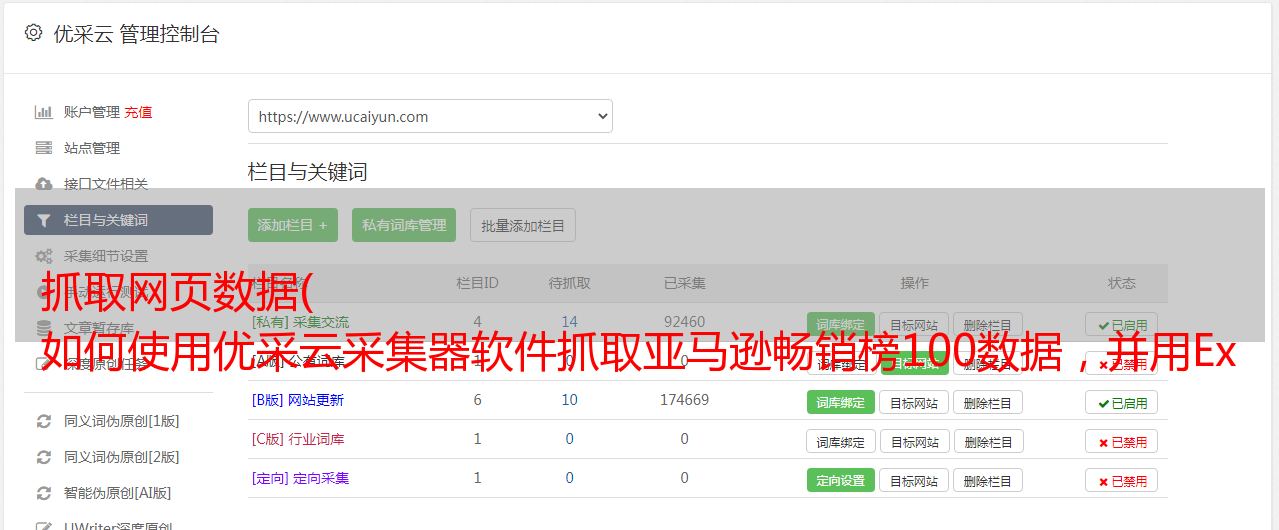This screenshot has height=530, width=1279.
Task: Click 词库绑定 for [B版] 网站更新 row
Action: [x=841, y=402]
